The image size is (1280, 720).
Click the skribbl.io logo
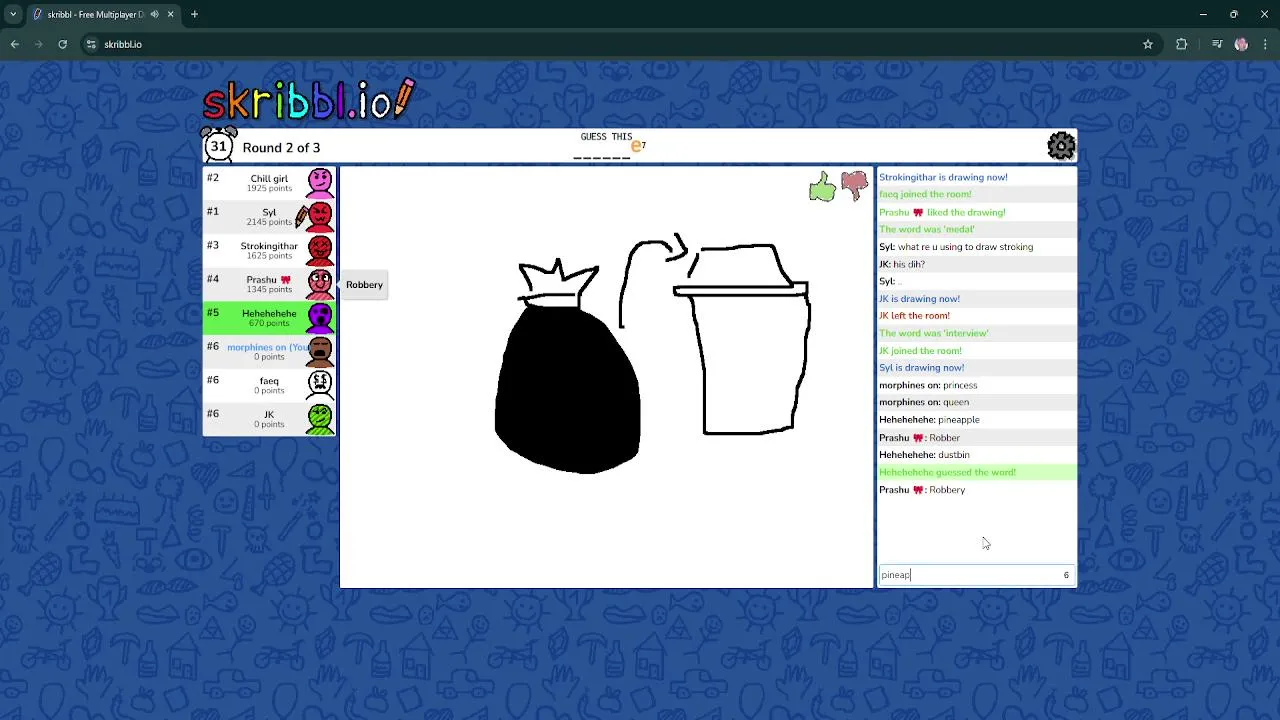click(308, 99)
